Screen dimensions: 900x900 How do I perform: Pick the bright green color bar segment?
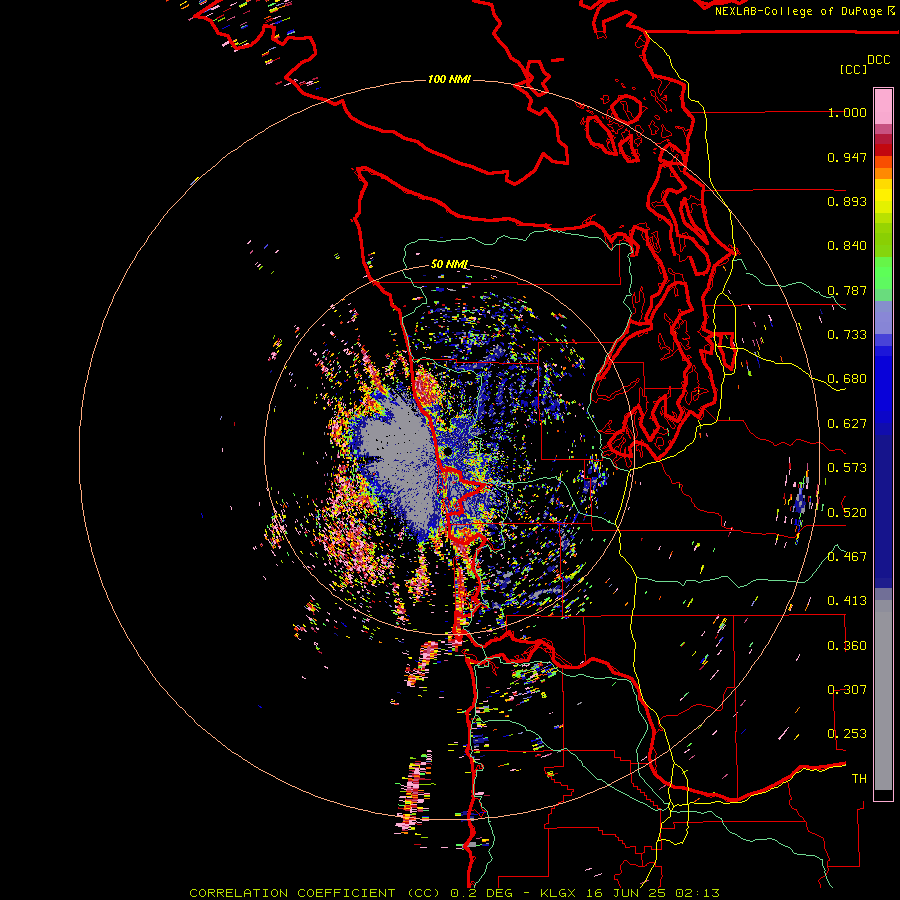pos(883,273)
